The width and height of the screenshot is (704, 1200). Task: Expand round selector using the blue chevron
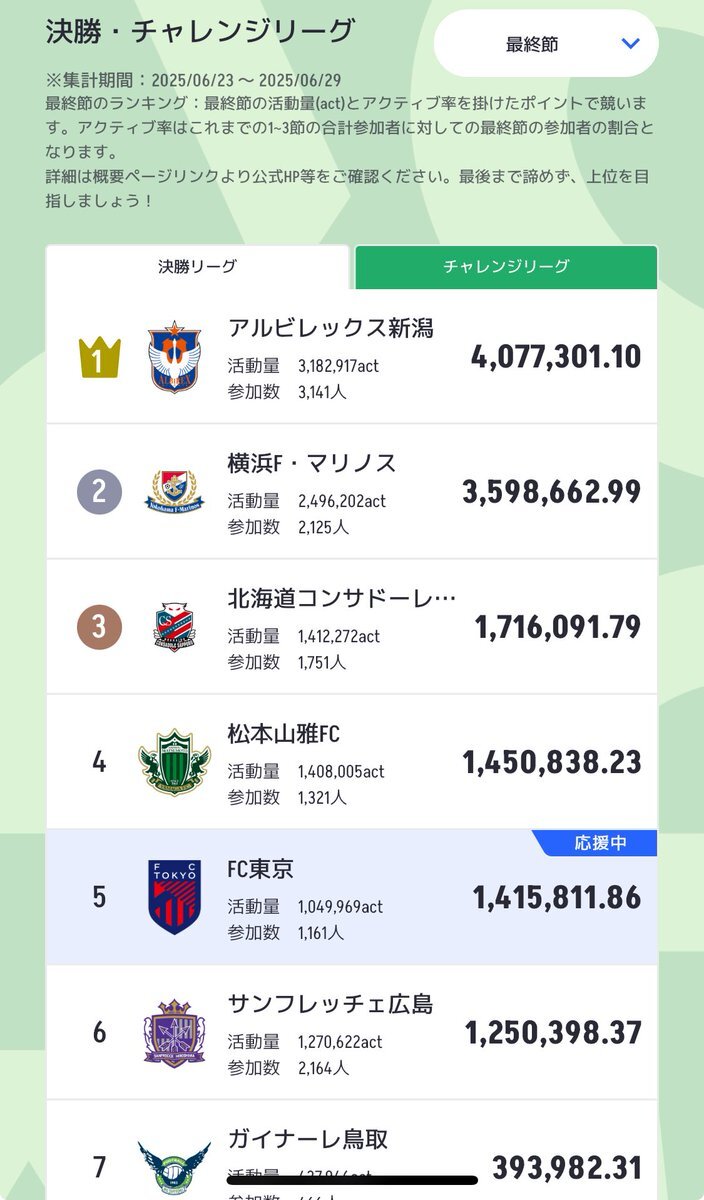tap(630, 44)
